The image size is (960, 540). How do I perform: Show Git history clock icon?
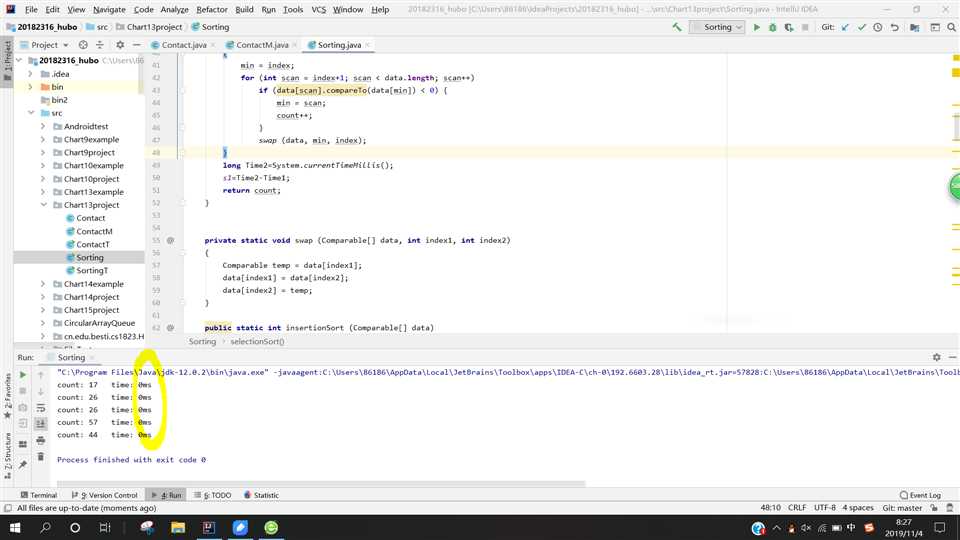click(878, 27)
